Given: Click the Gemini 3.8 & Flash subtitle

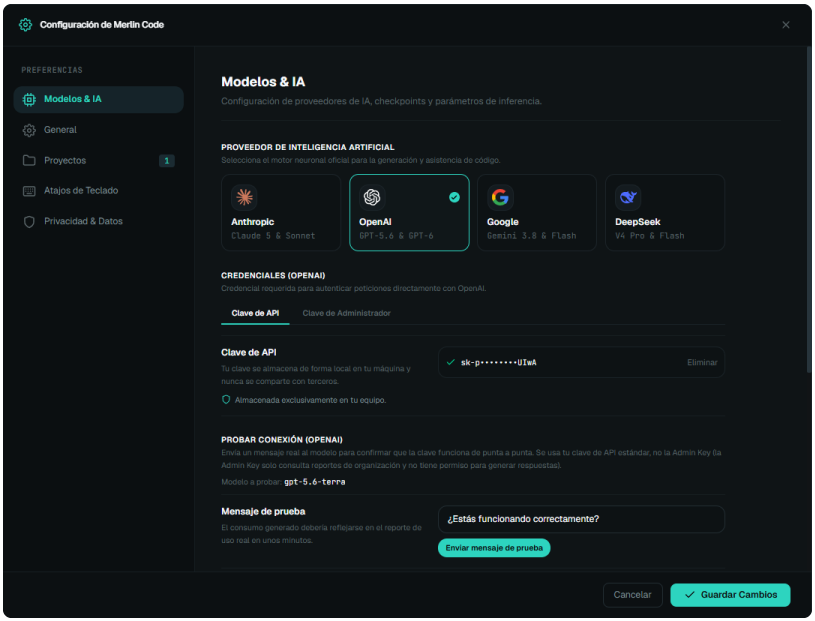Looking at the screenshot, I should tap(531, 236).
